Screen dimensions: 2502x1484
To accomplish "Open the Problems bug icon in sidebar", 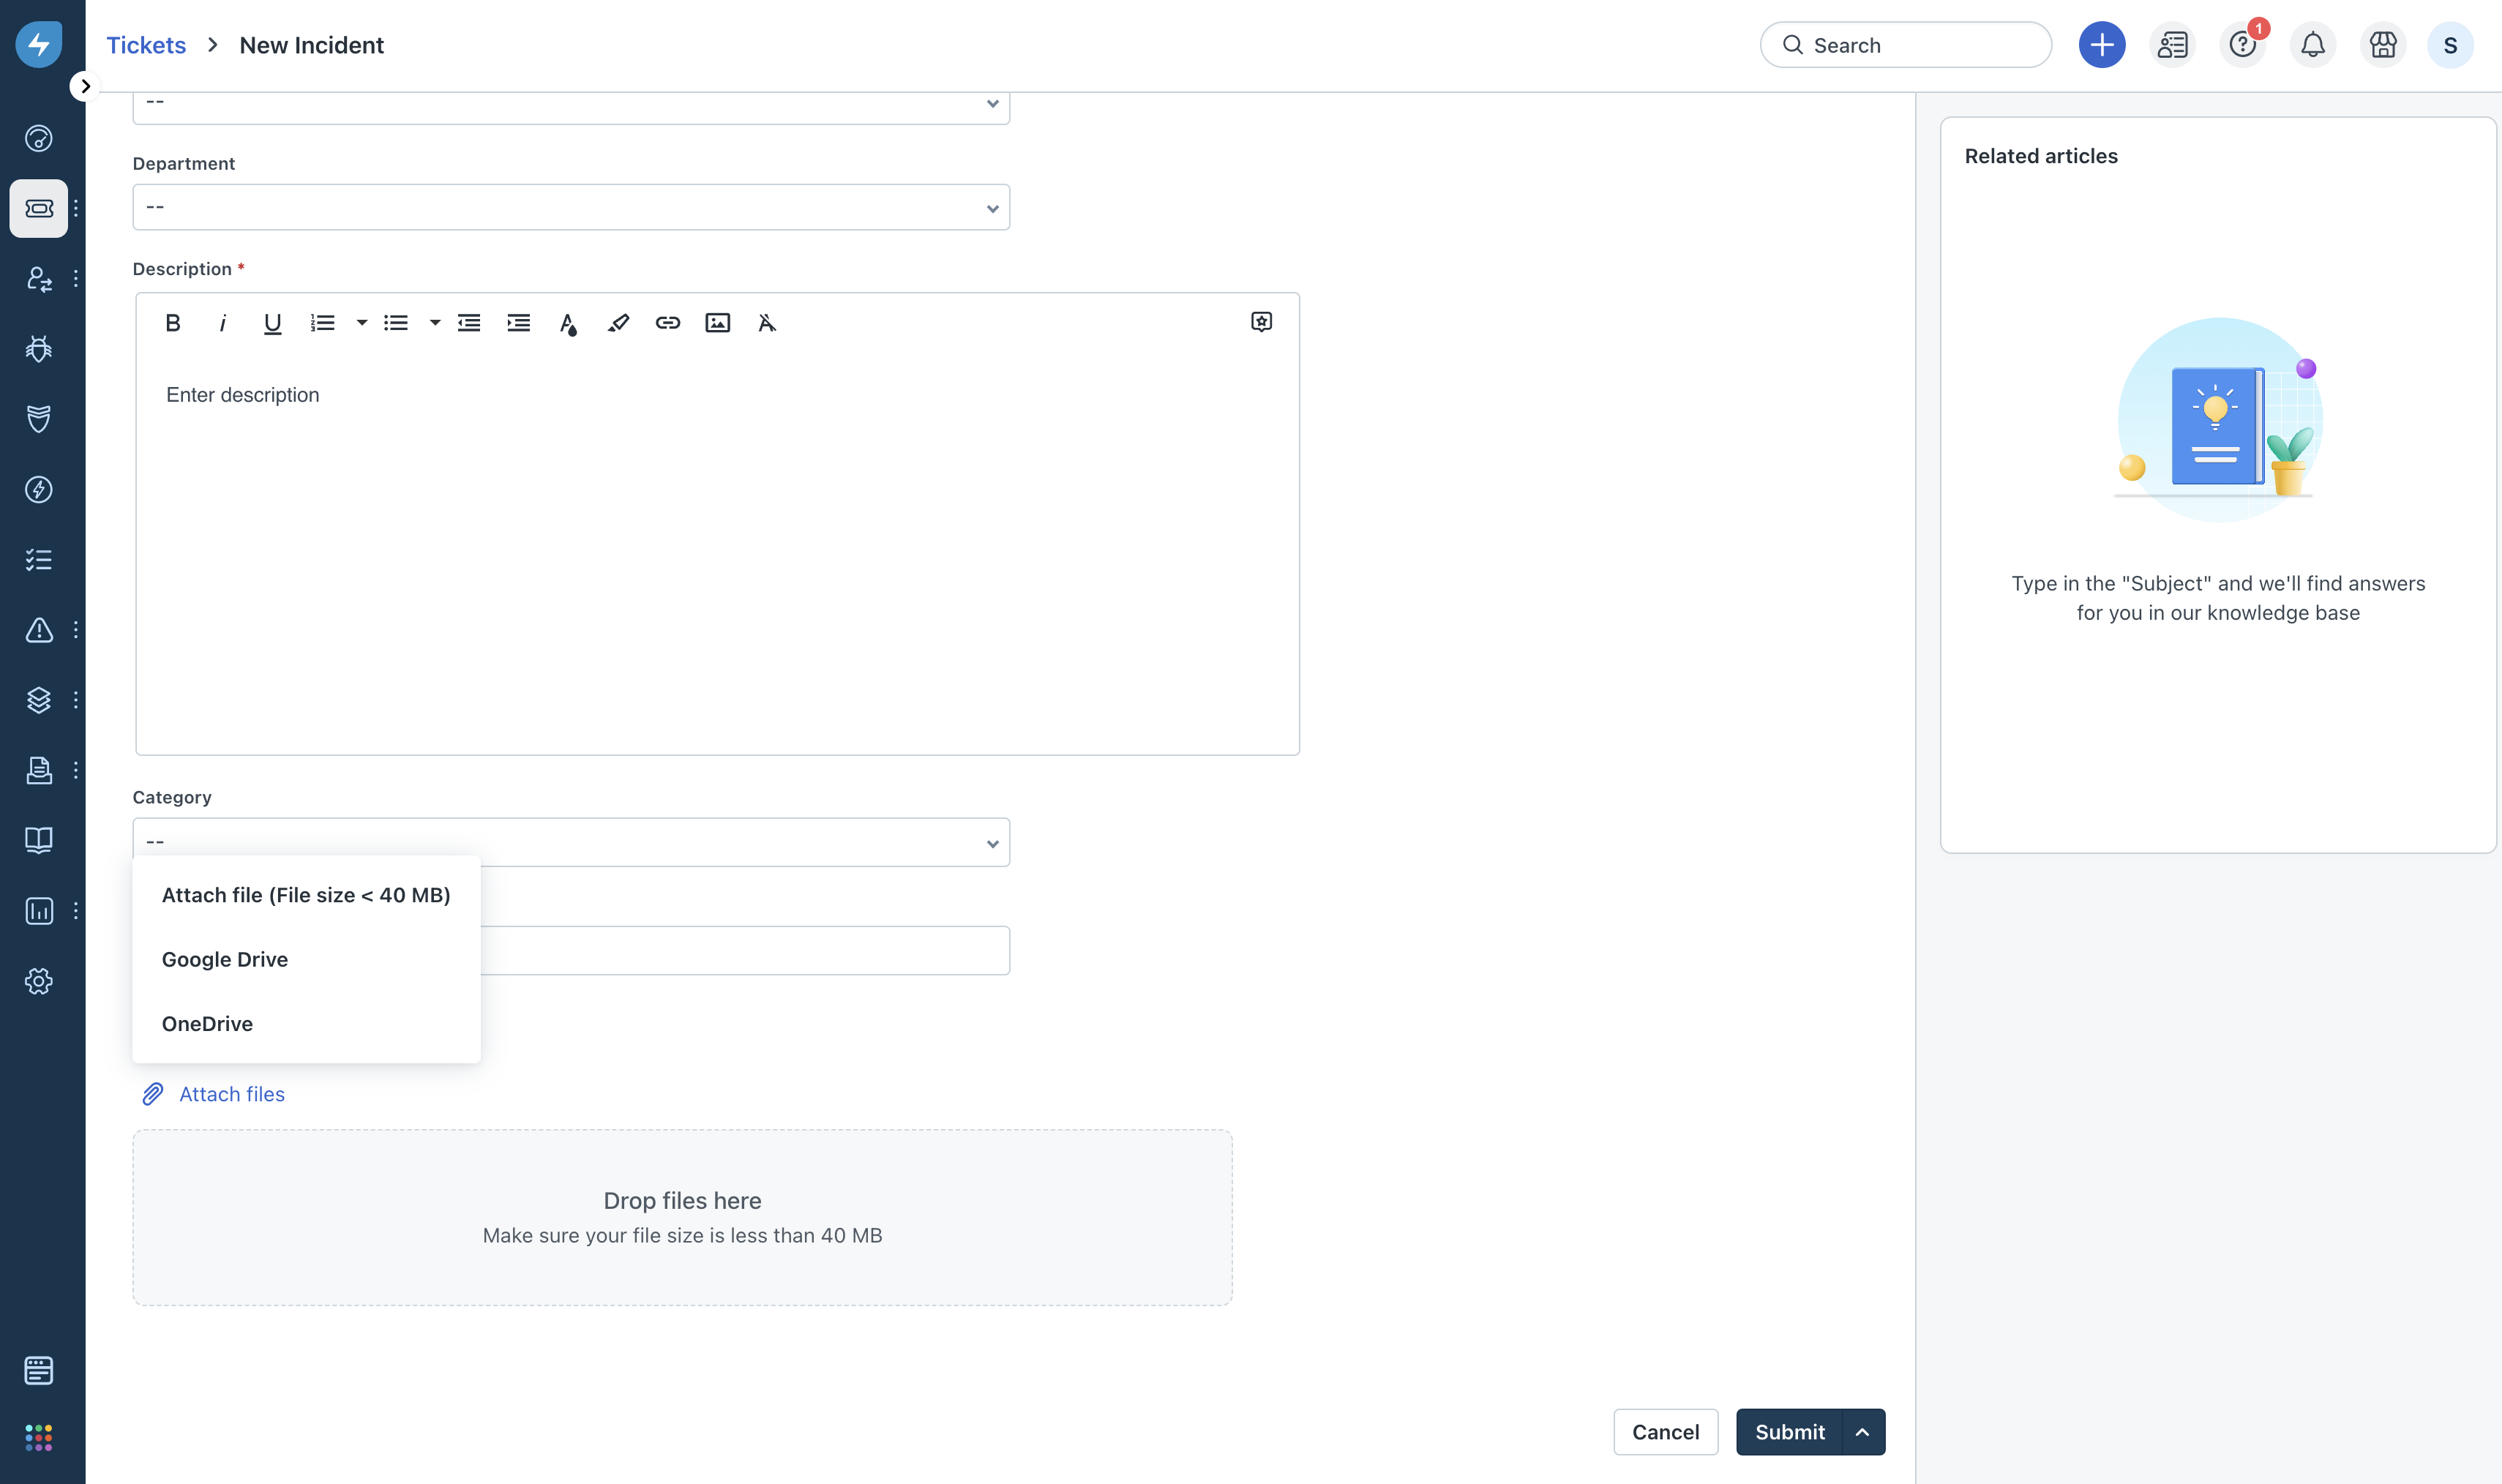I will pos(39,349).
